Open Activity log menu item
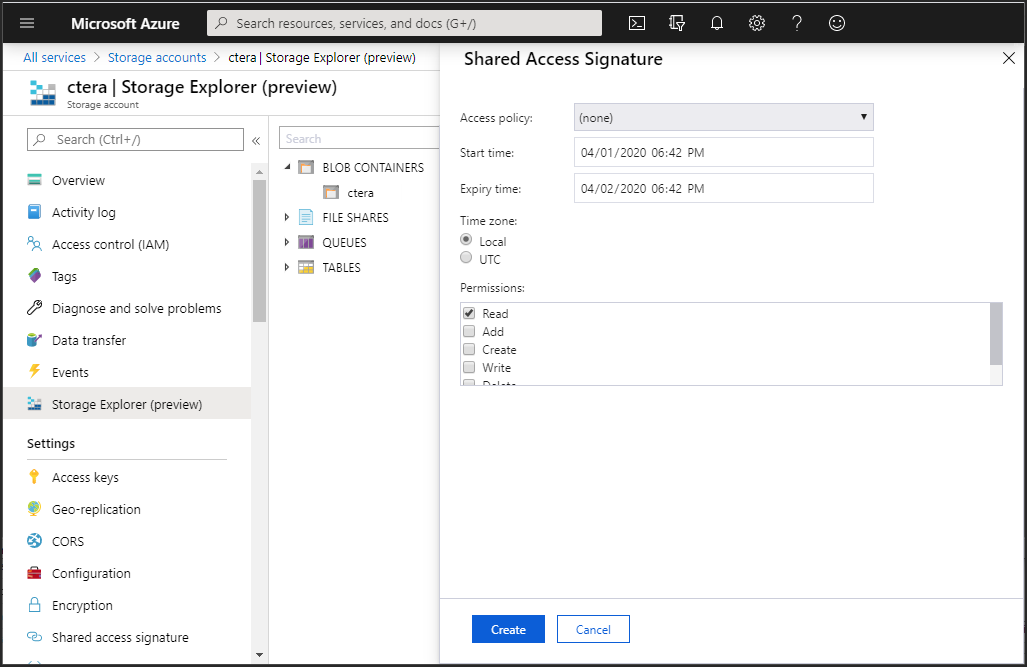 point(84,212)
